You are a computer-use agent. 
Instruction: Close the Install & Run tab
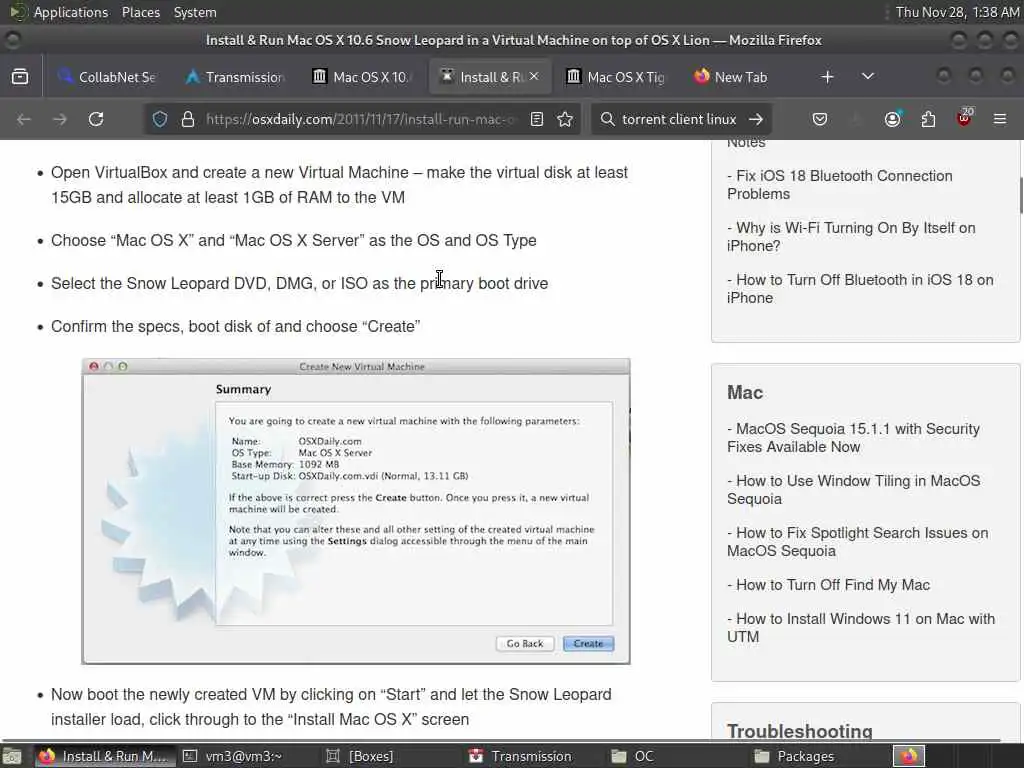click(x=534, y=76)
